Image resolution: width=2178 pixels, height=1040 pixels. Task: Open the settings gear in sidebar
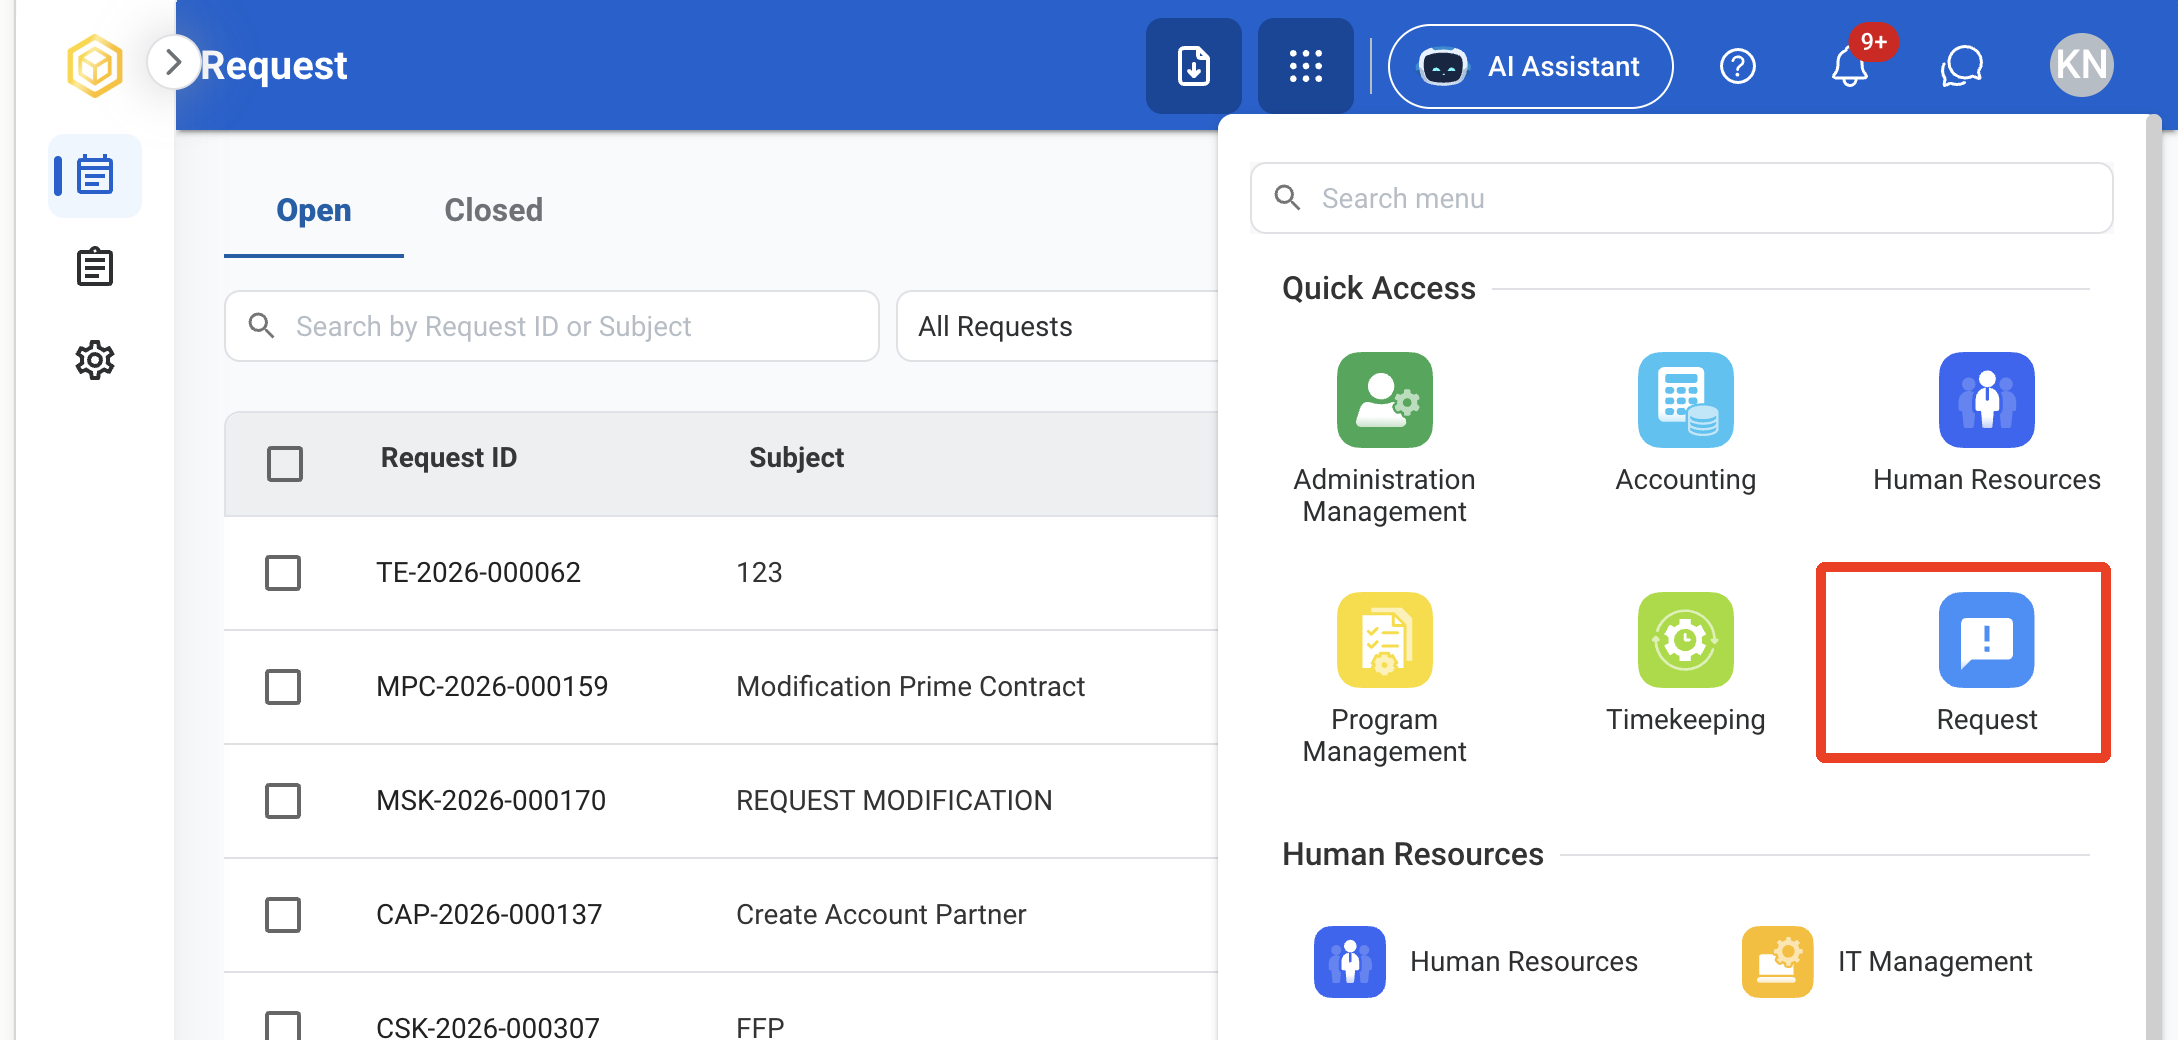pyautogui.click(x=95, y=360)
